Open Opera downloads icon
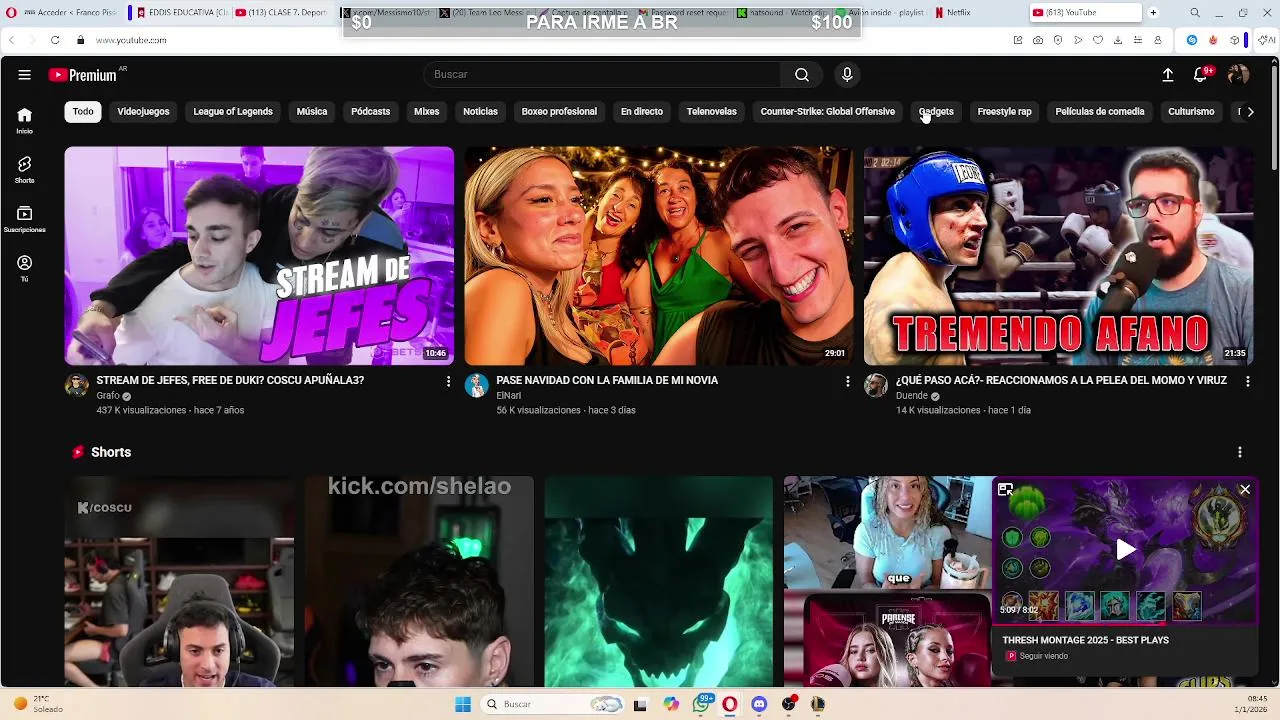Screen dimensions: 1280x720 click(x=1118, y=40)
